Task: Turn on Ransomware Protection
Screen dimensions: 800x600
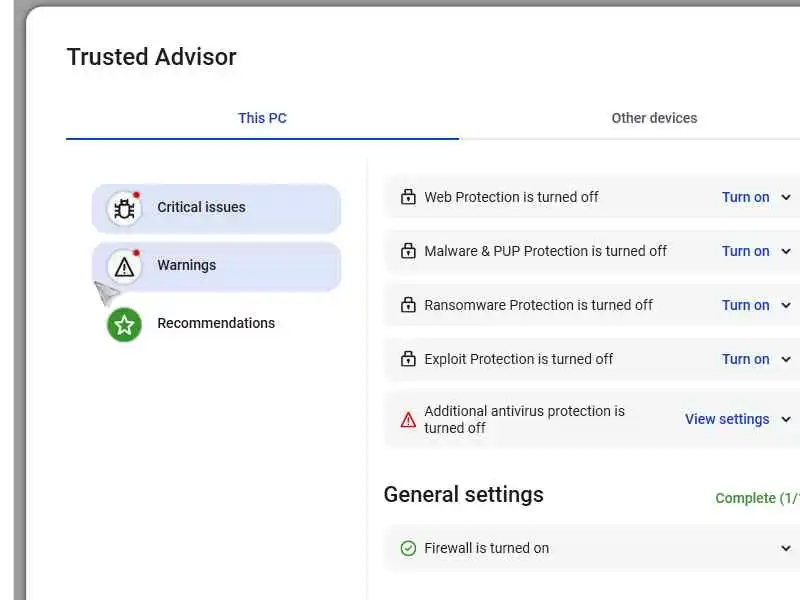Action: point(745,305)
